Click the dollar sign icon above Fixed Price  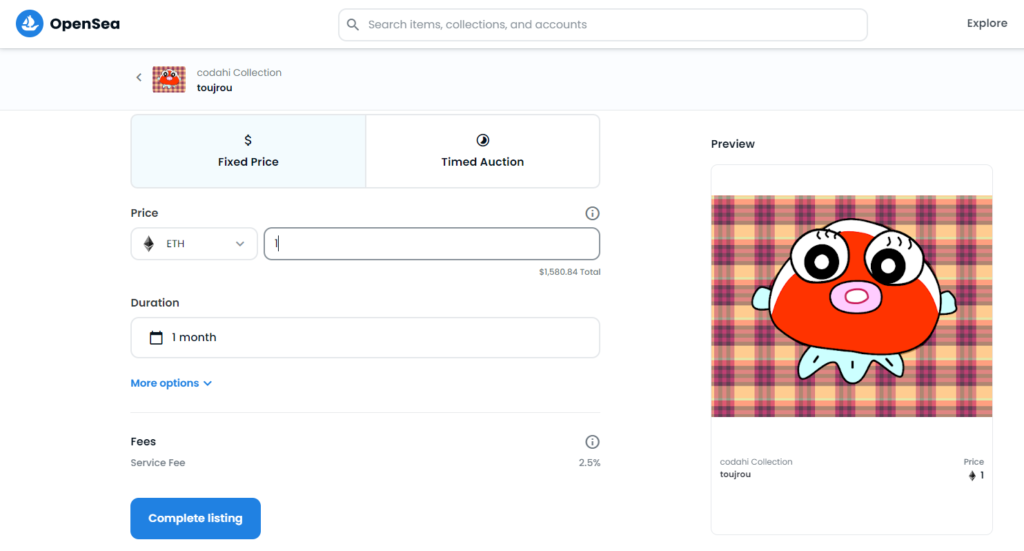(248, 140)
